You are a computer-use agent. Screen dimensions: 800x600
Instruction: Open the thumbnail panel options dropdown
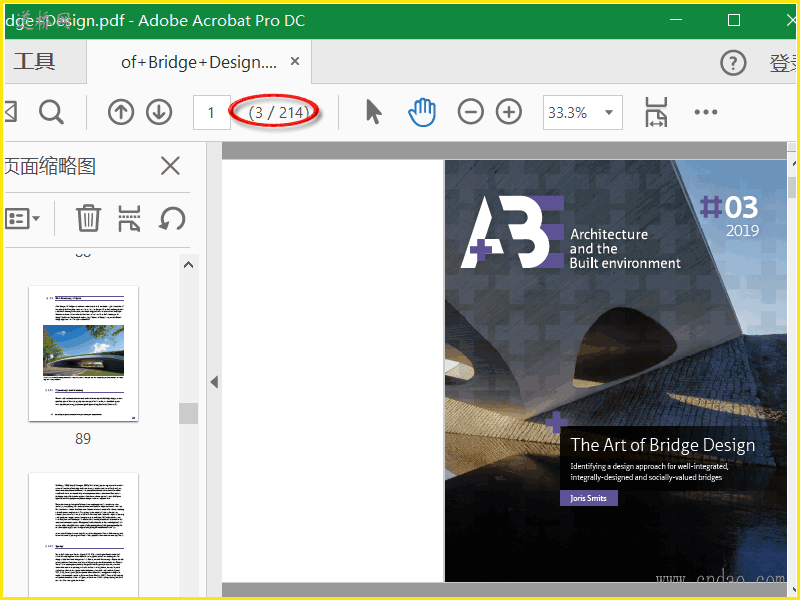click(x=22, y=219)
